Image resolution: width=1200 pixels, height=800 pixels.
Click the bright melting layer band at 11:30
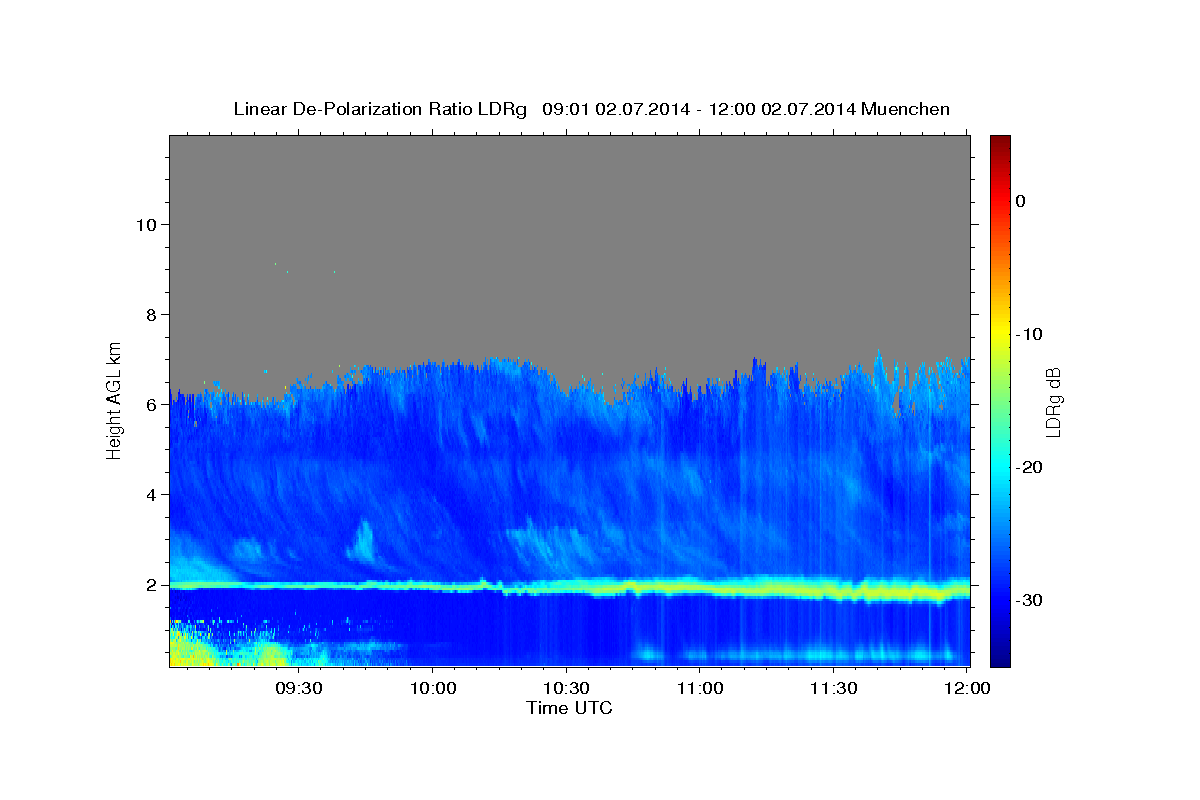tap(833, 589)
